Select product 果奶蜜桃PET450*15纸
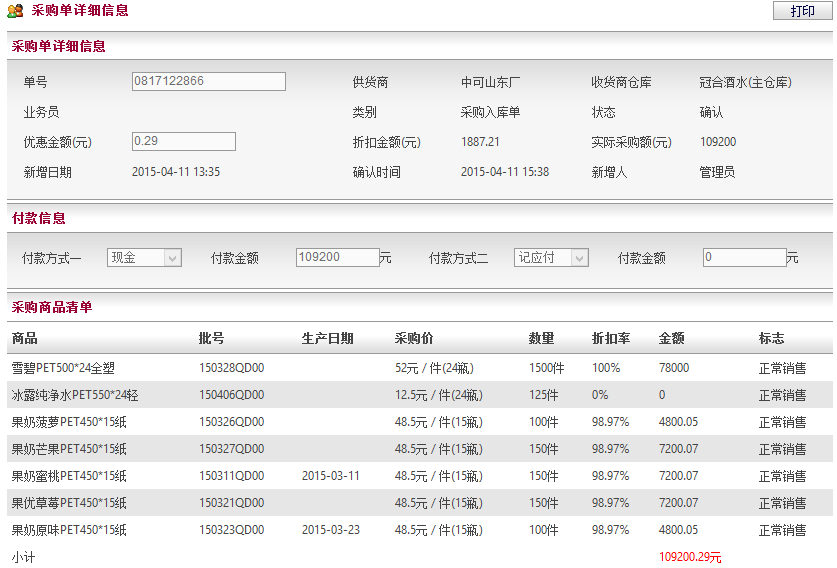 click(x=69, y=476)
